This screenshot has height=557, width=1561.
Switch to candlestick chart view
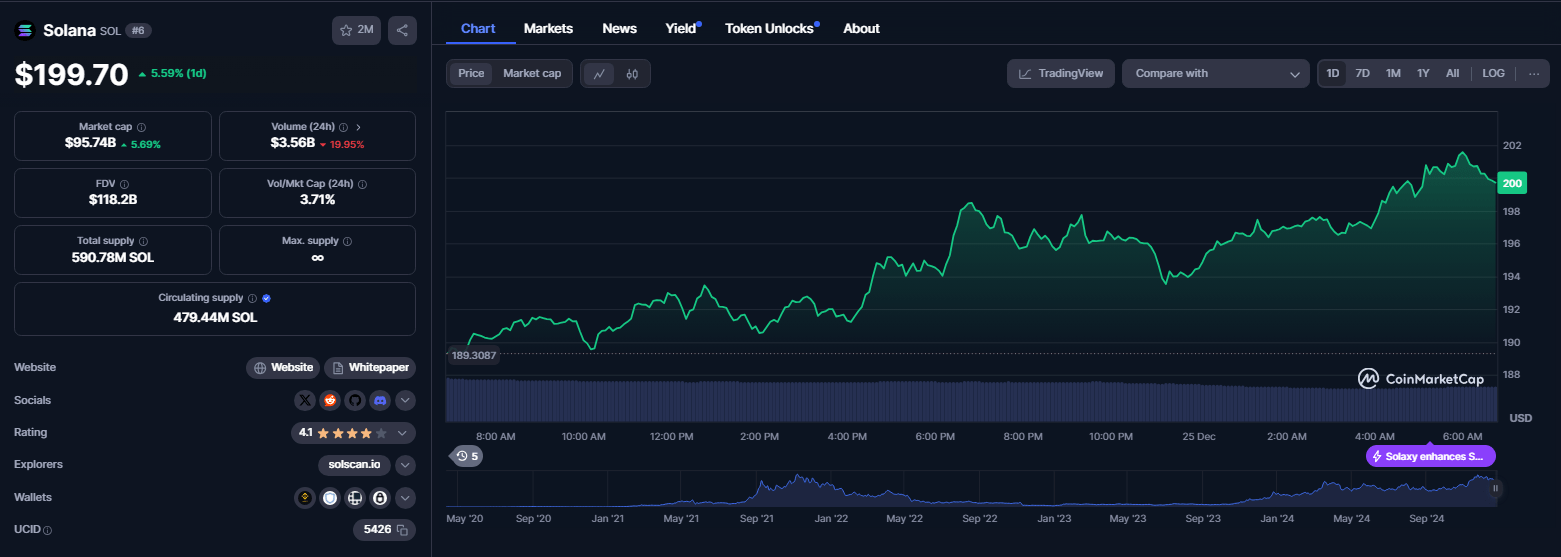tap(632, 73)
